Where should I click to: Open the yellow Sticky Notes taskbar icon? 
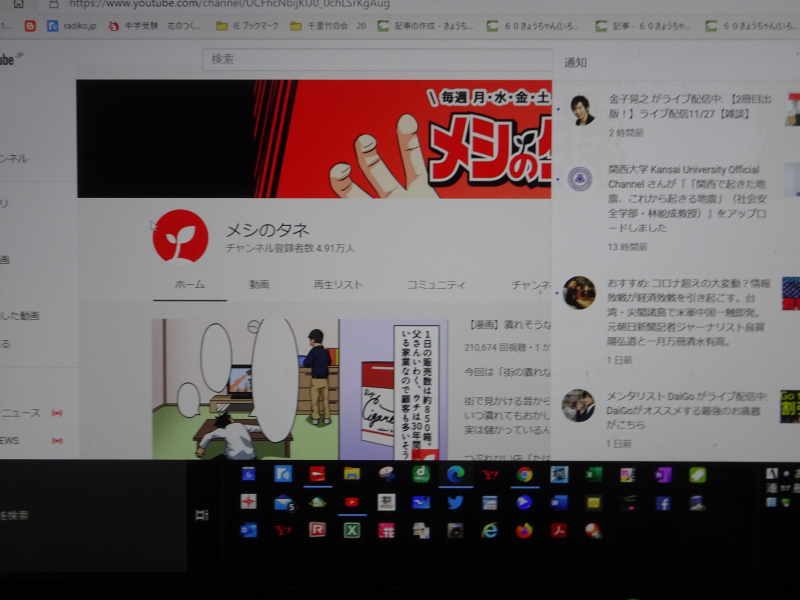click(593, 503)
